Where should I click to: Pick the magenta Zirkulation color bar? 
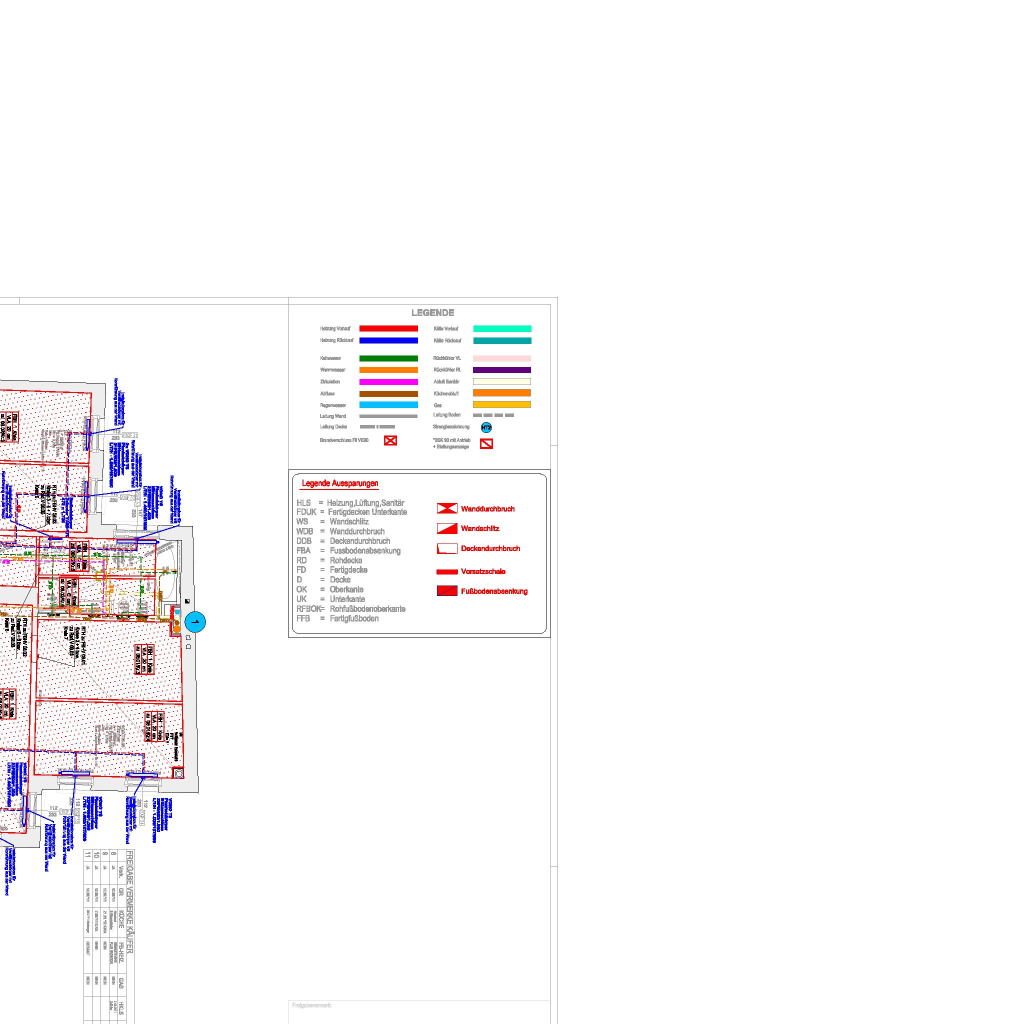(x=388, y=382)
